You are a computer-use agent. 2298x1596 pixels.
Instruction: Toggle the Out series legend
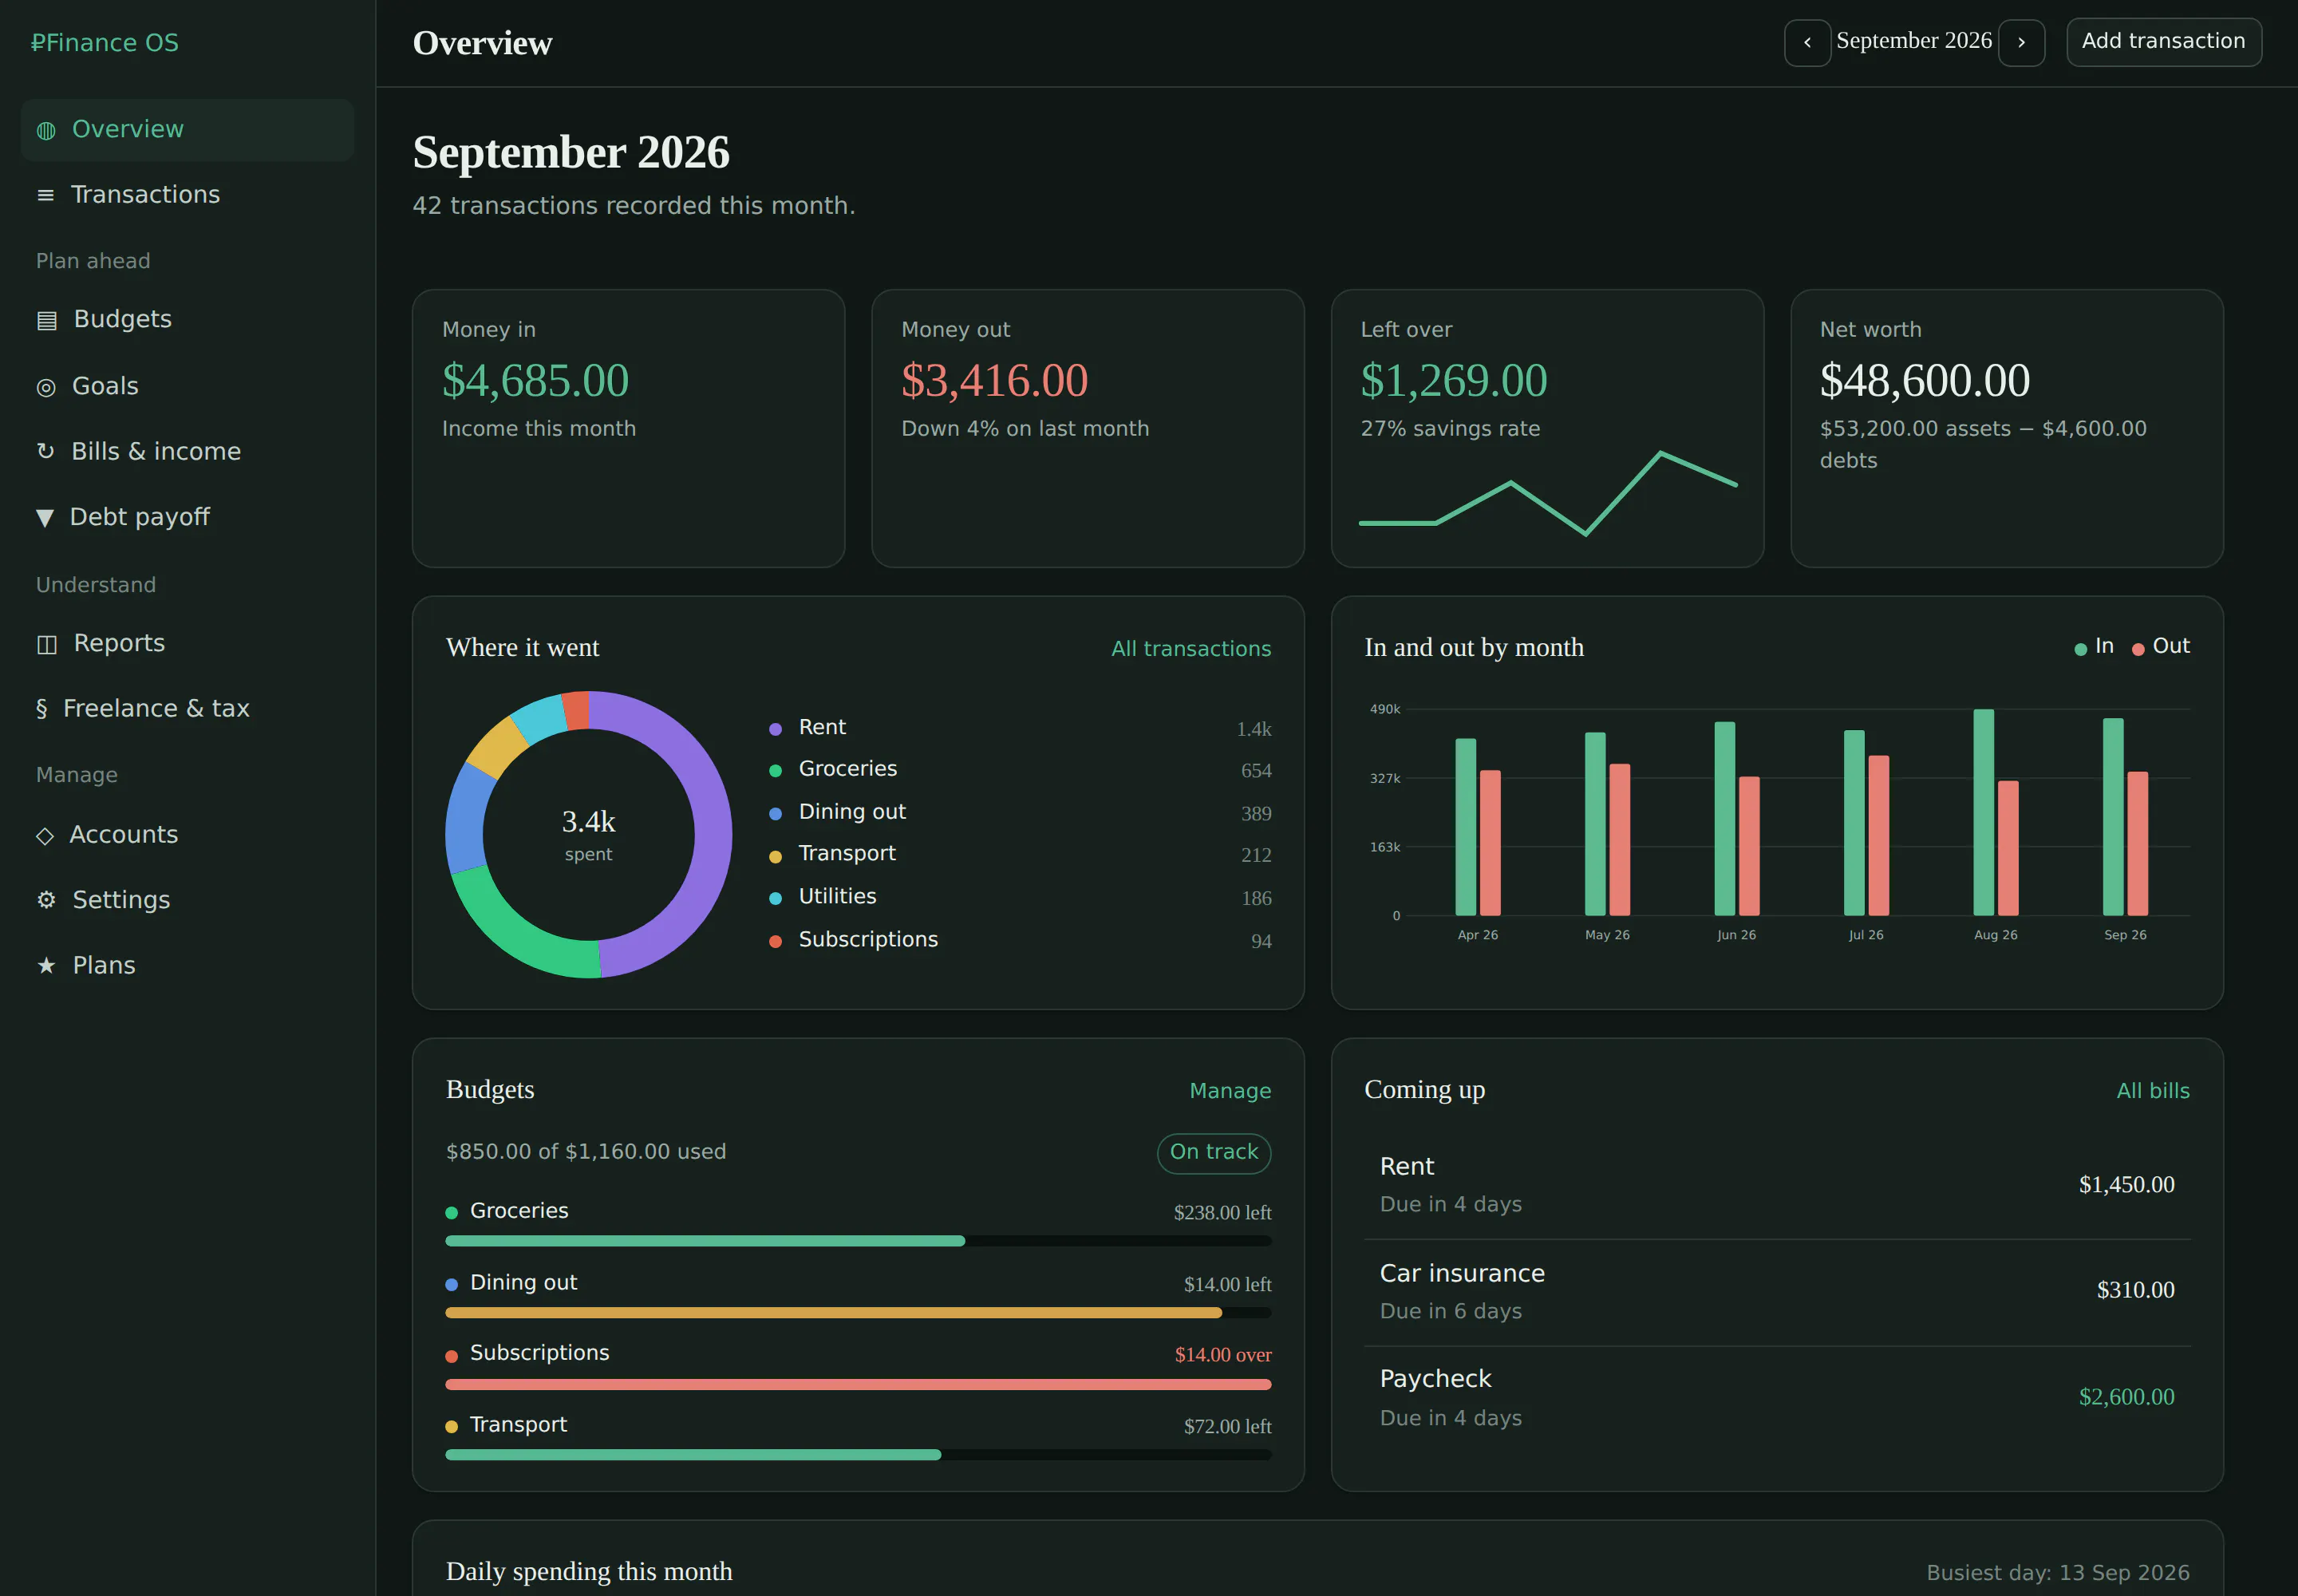click(2160, 647)
